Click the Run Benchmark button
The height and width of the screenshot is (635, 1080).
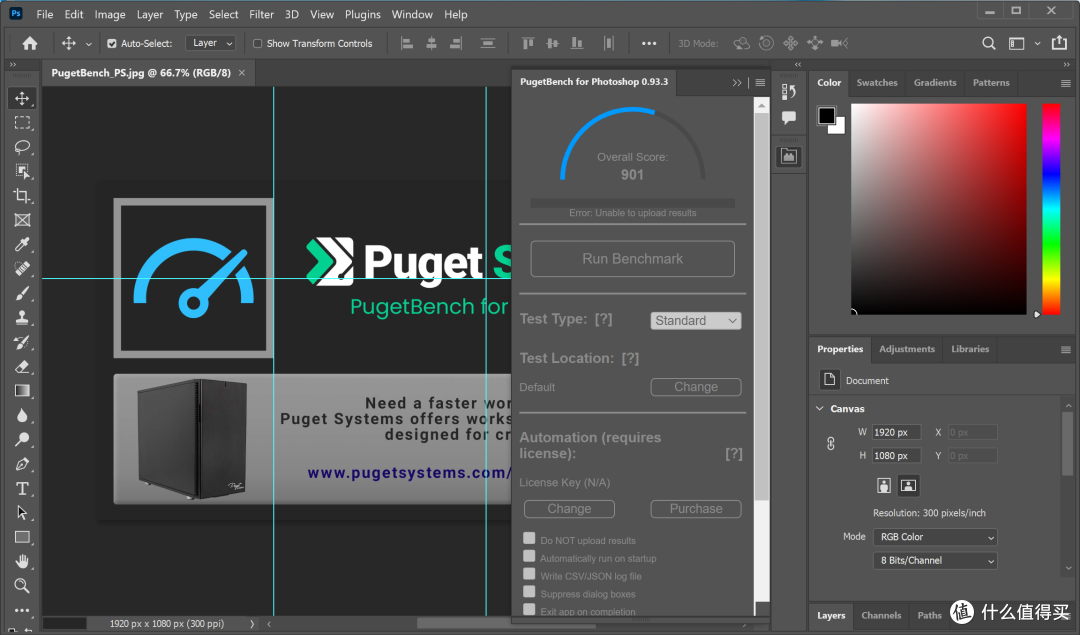(x=632, y=258)
